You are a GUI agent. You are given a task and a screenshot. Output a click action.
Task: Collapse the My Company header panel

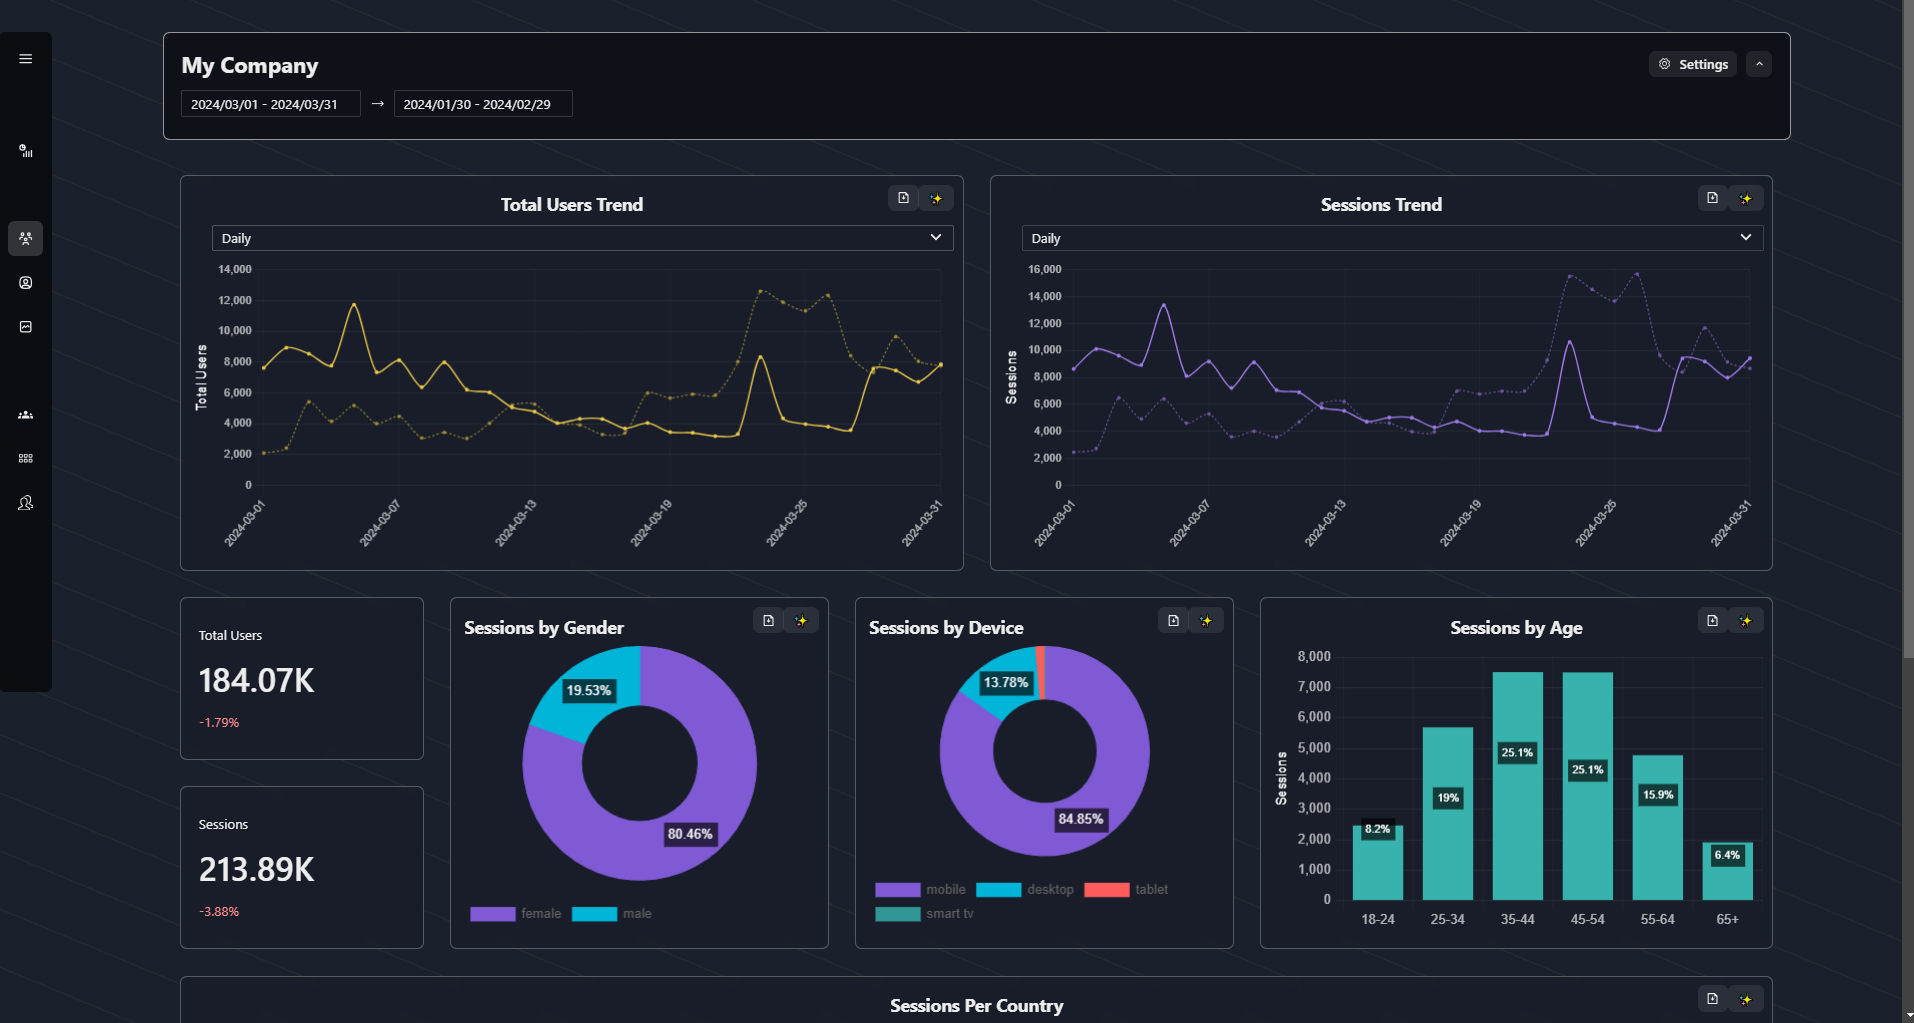1759,64
